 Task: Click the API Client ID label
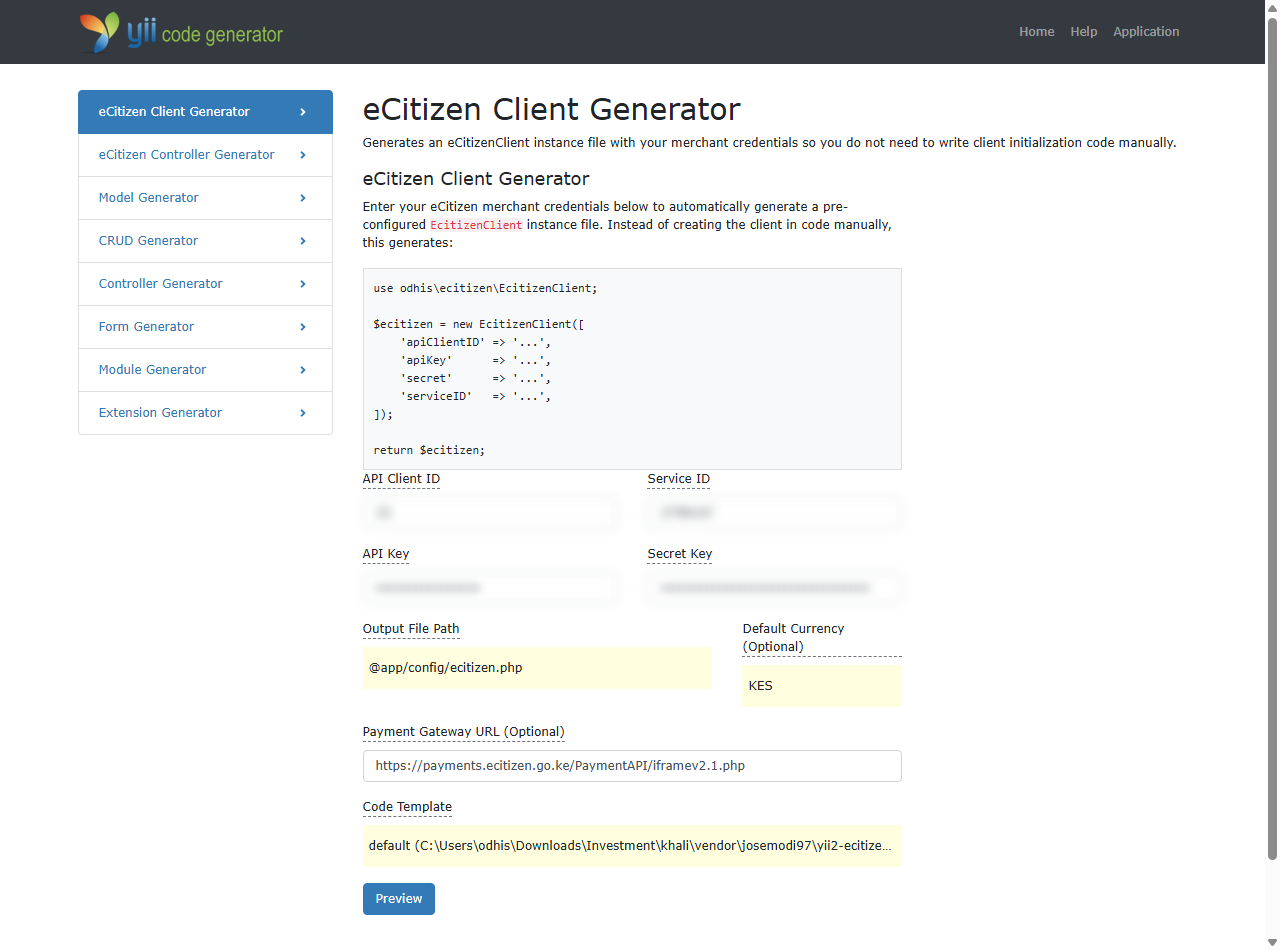click(x=401, y=479)
